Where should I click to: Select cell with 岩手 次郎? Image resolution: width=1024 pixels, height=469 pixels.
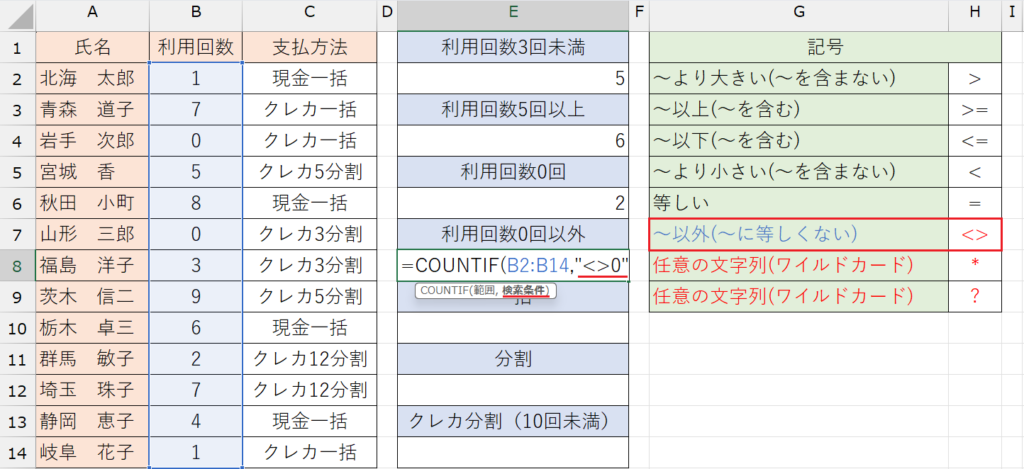pos(92,141)
